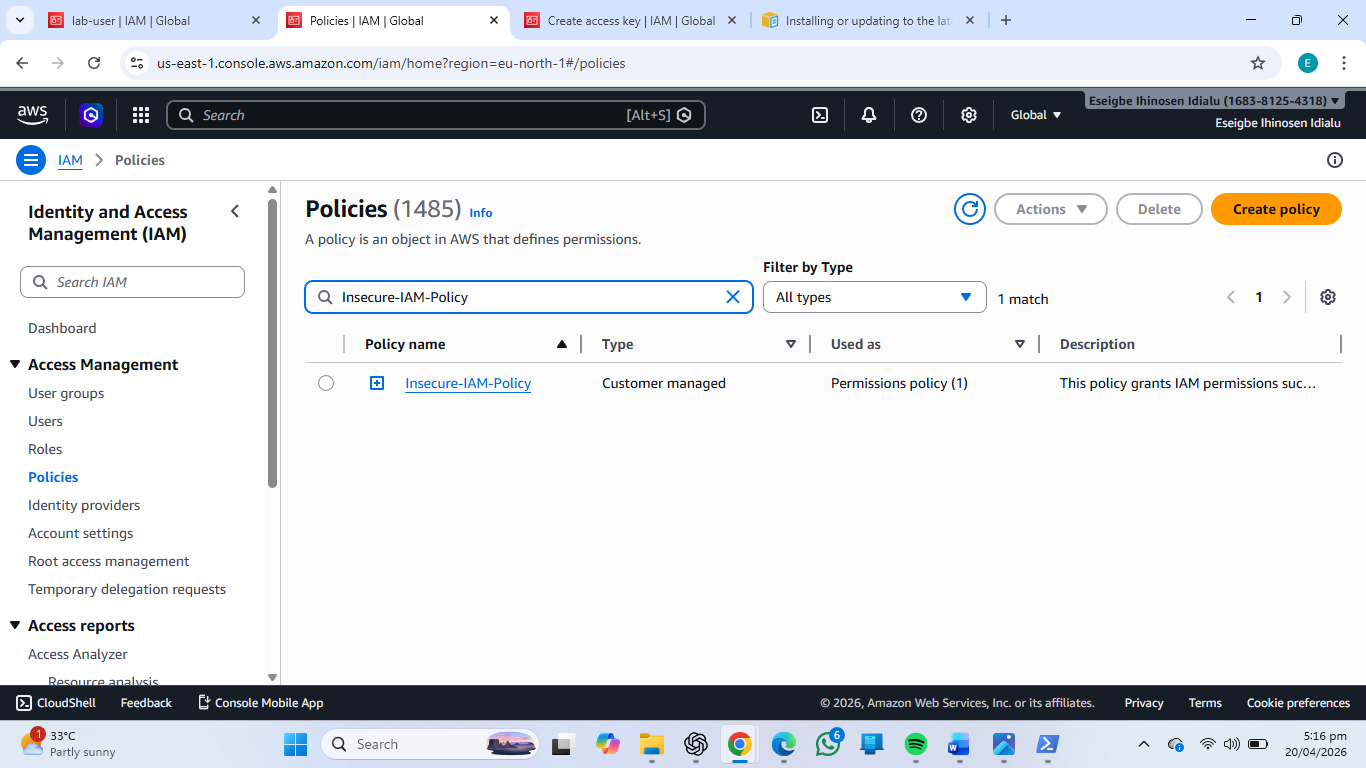Open the Type column filter arrow
The width and height of the screenshot is (1366, 768).
pyautogui.click(x=791, y=344)
